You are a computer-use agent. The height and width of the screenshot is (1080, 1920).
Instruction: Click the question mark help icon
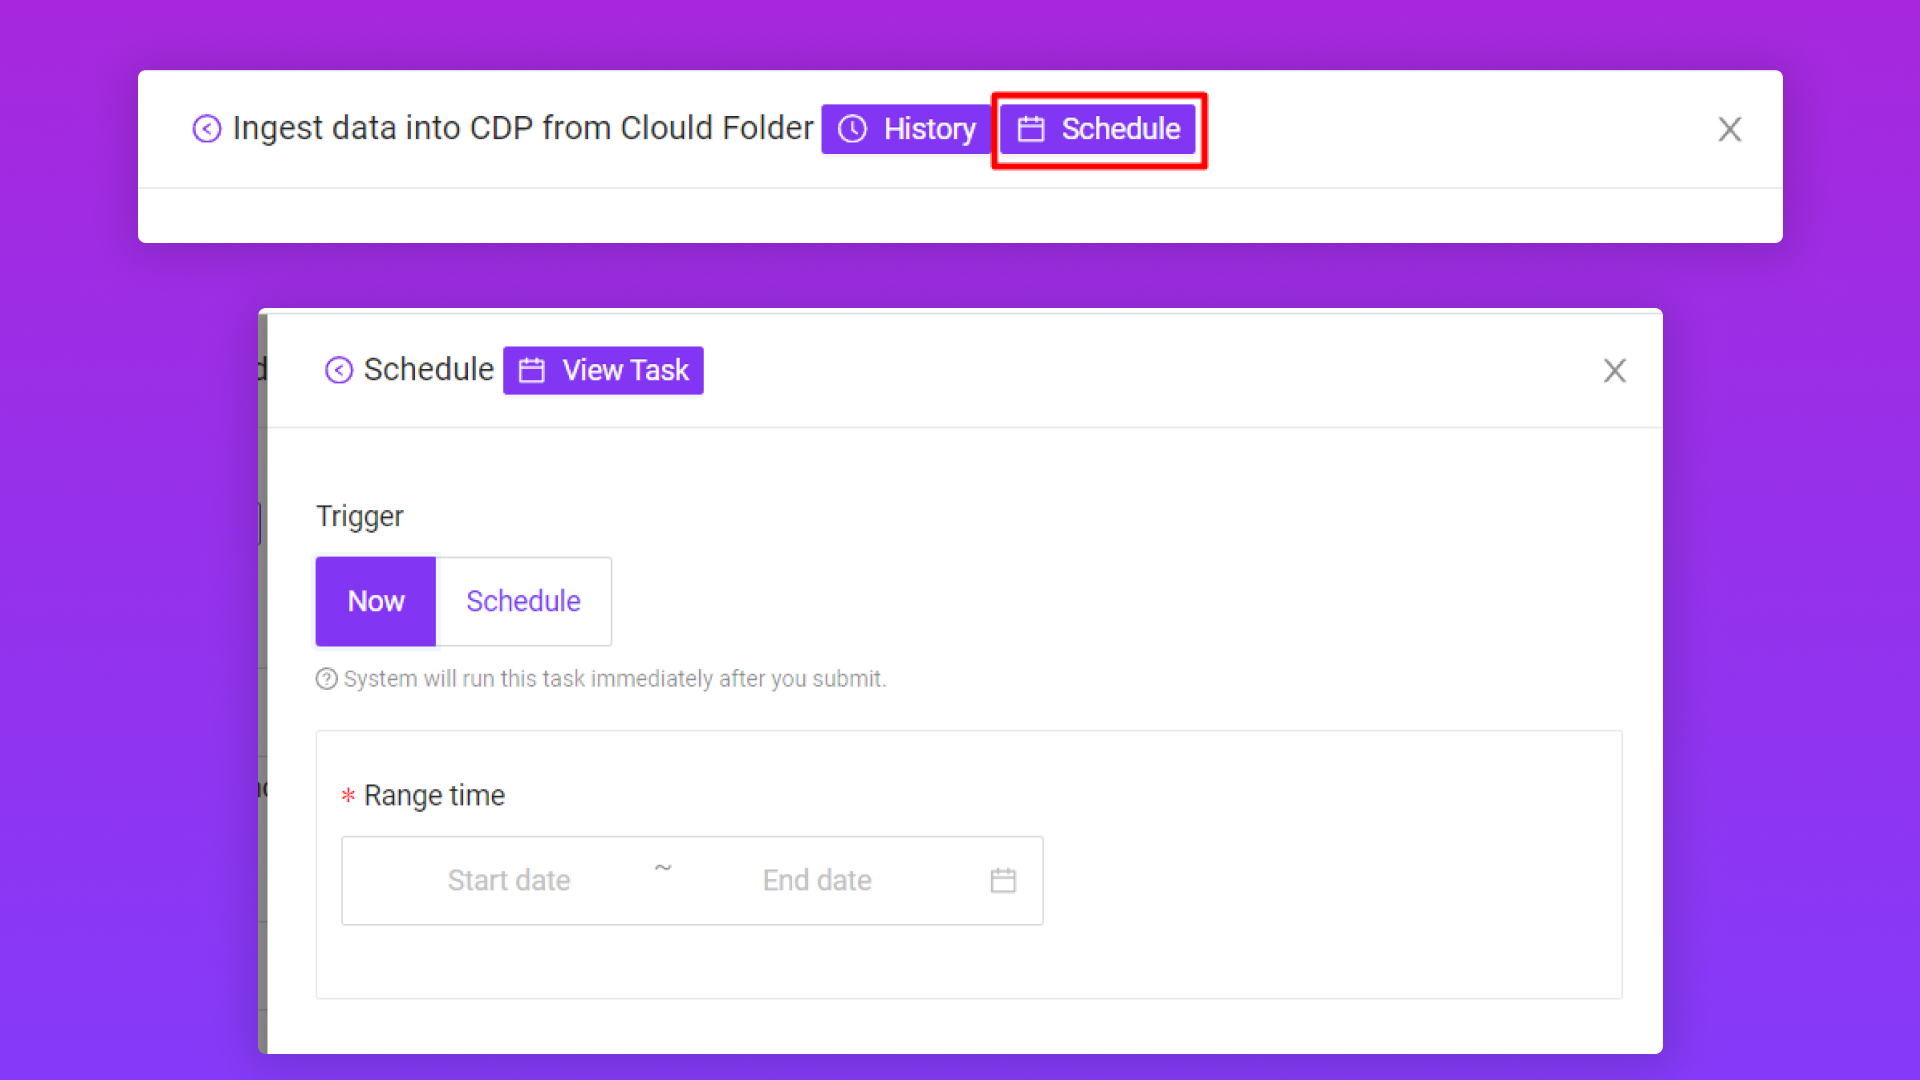pyautogui.click(x=326, y=679)
